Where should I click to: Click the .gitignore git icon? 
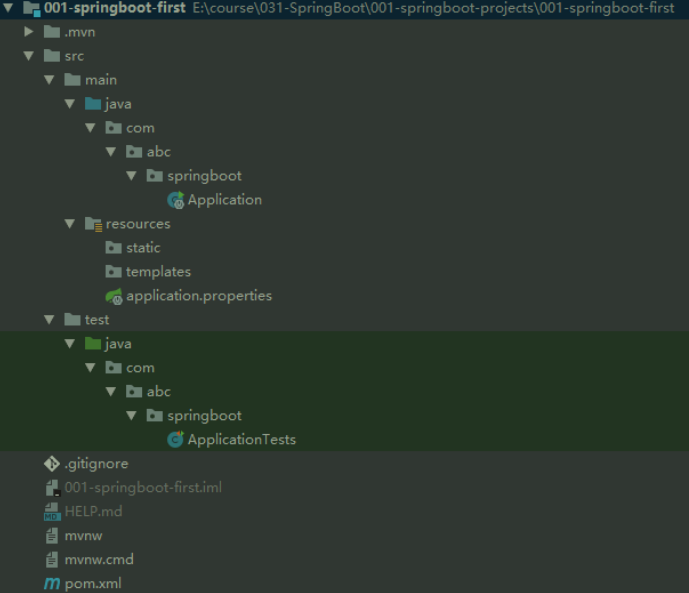(x=52, y=464)
